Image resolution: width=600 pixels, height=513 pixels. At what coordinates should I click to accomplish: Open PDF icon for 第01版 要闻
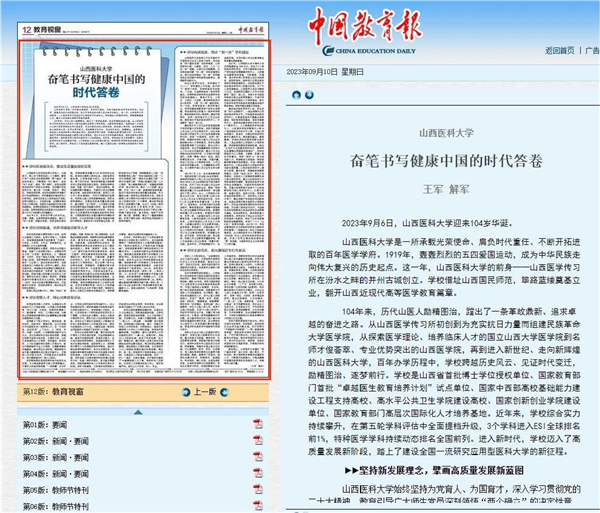[x=258, y=424]
